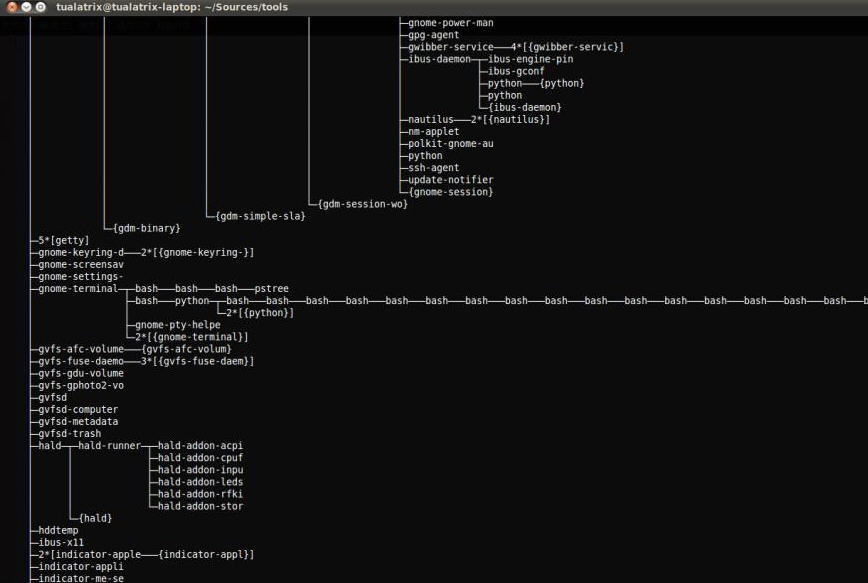Click the 2*[{nautilus}] thread group
Viewport: 868px width, 583px height.
pos(510,120)
